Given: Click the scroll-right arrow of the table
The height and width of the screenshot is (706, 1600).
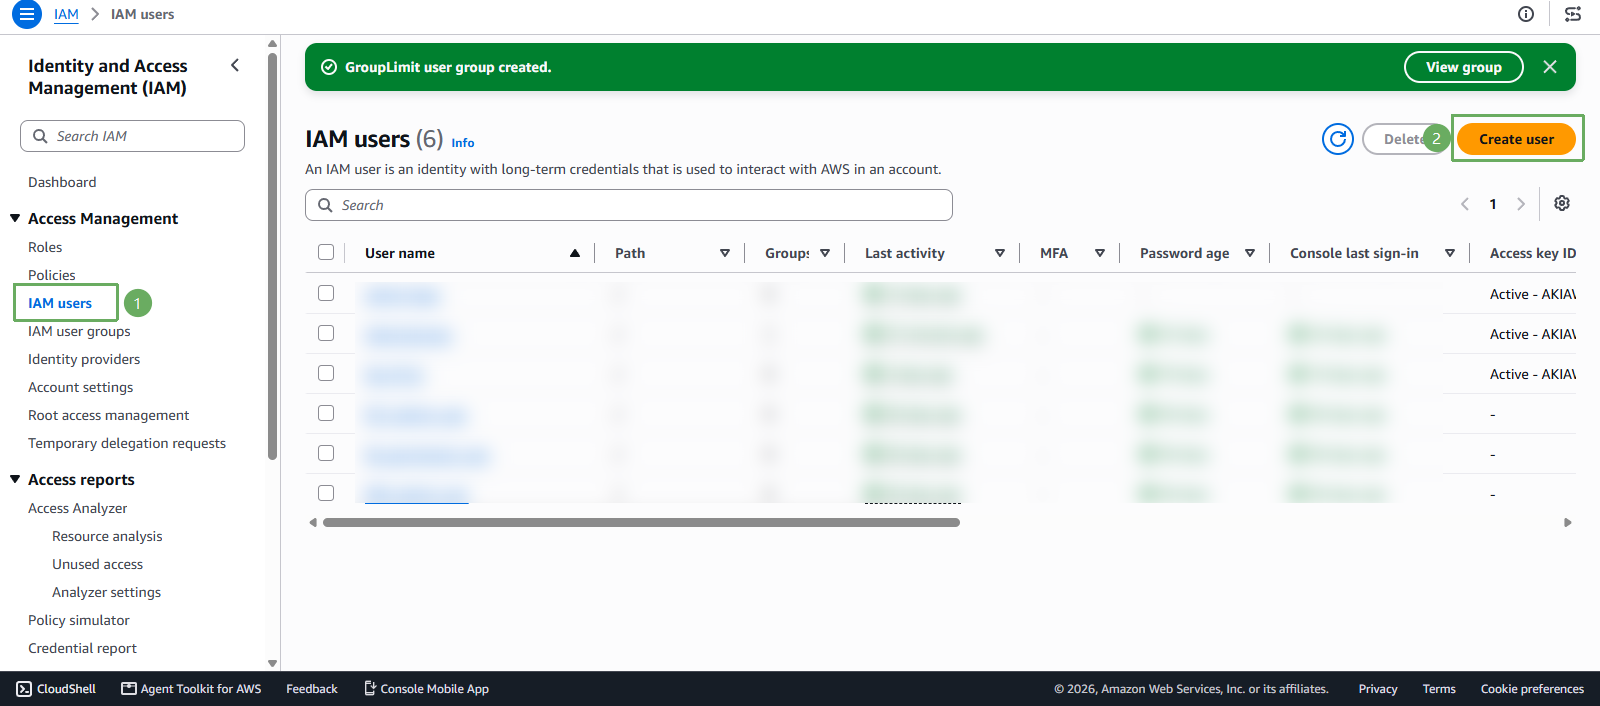Looking at the screenshot, I should (x=1568, y=522).
